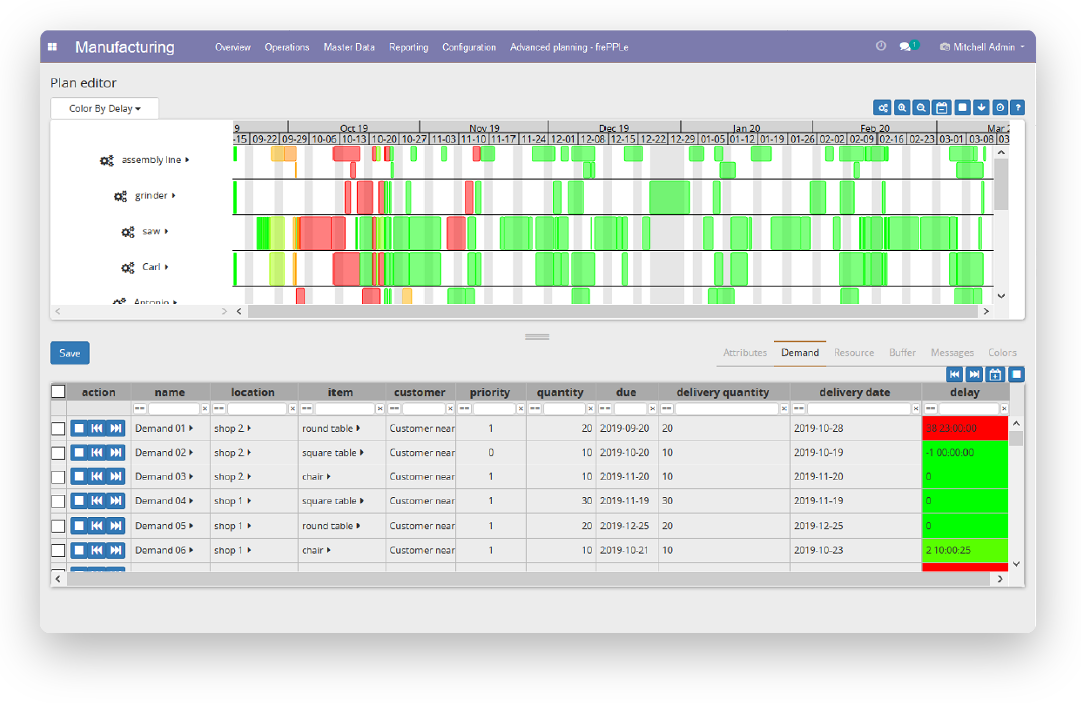1081x703 pixels.
Task: Switch to the Resource tab
Action: 854,352
